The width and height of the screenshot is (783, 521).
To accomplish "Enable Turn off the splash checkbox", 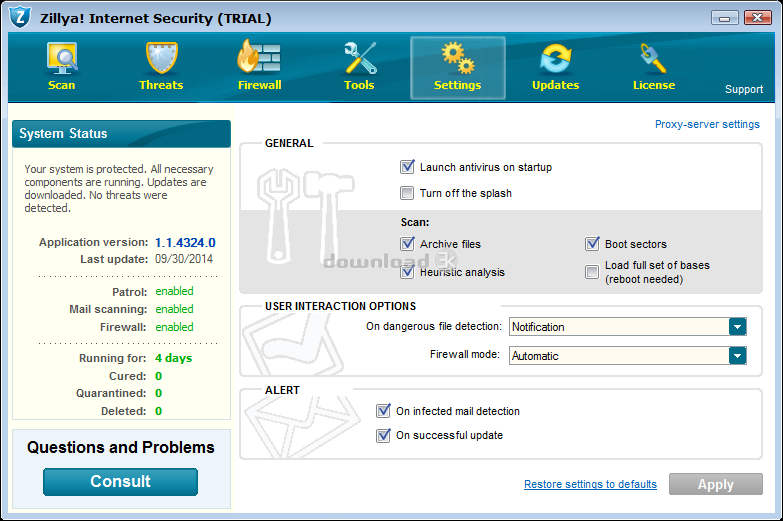I will click(x=407, y=193).
